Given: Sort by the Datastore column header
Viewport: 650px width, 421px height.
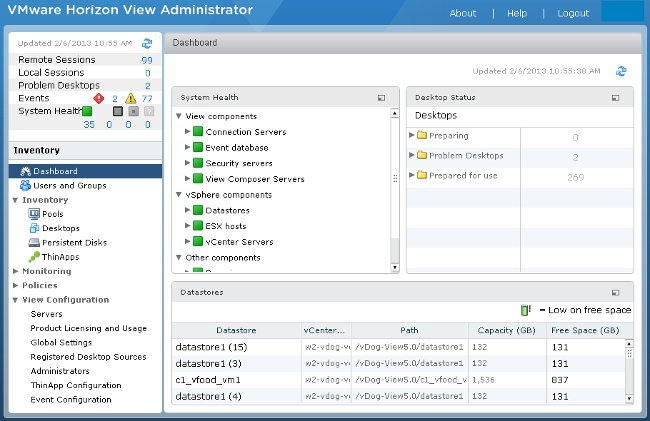Looking at the screenshot, I should click(236, 331).
